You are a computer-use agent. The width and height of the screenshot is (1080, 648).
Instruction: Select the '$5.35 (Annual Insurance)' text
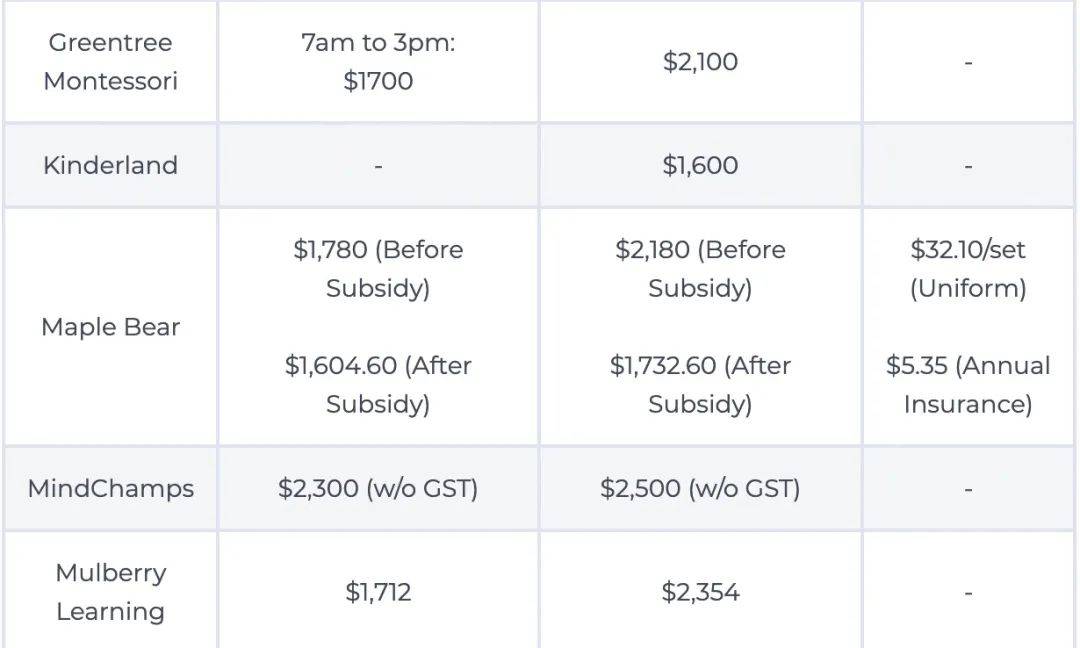click(x=968, y=385)
